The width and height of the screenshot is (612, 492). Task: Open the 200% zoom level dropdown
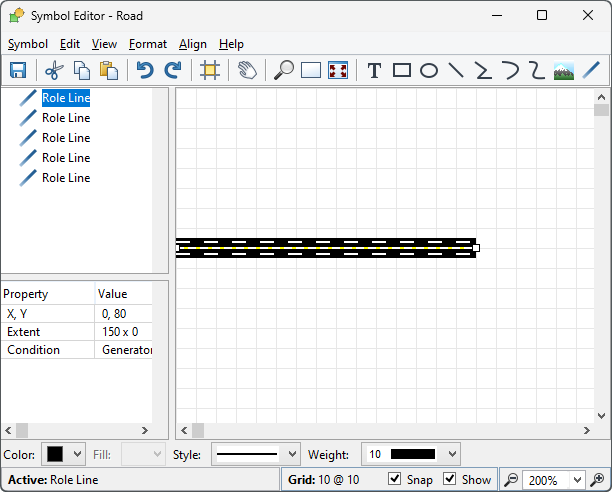pos(577,480)
